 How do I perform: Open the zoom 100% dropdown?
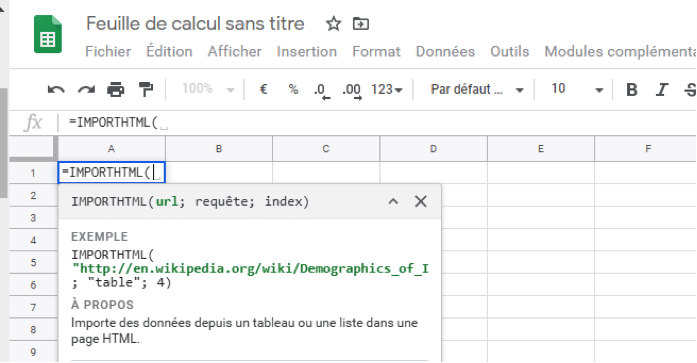[x=208, y=89]
